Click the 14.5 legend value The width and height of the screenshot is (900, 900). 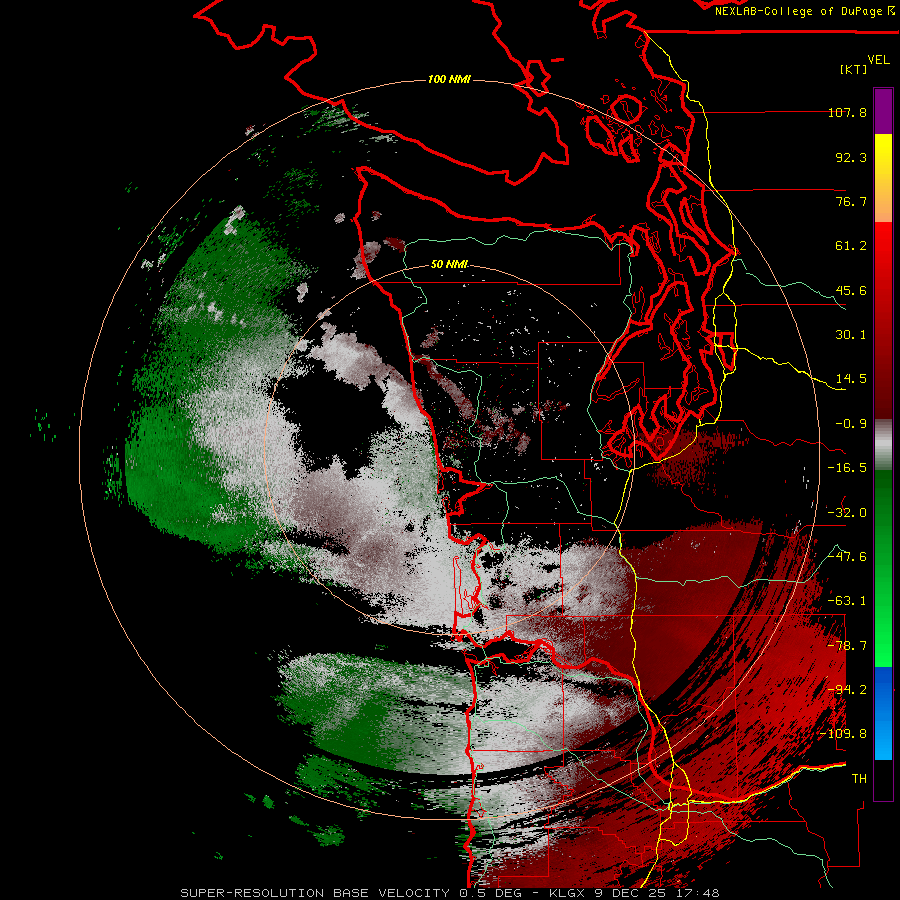pyautogui.click(x=851, y=379)
